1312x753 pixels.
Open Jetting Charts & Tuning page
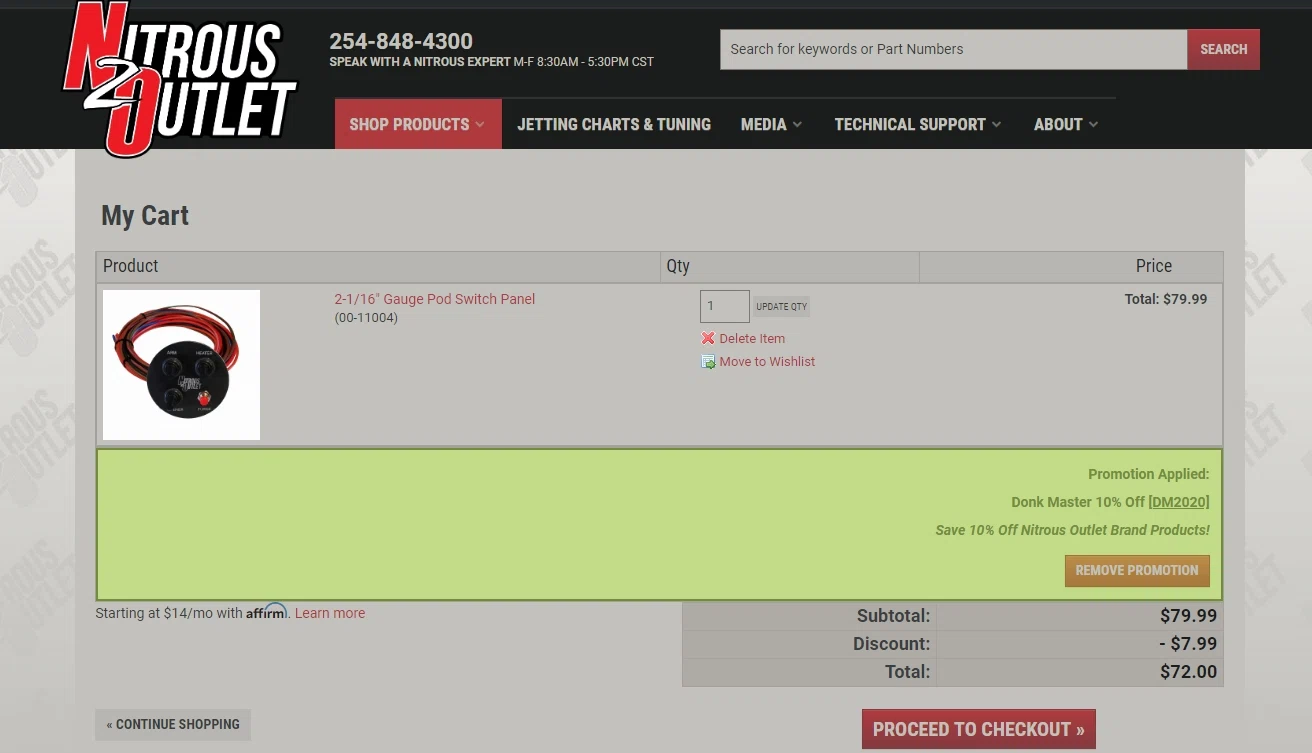[614, 124]
